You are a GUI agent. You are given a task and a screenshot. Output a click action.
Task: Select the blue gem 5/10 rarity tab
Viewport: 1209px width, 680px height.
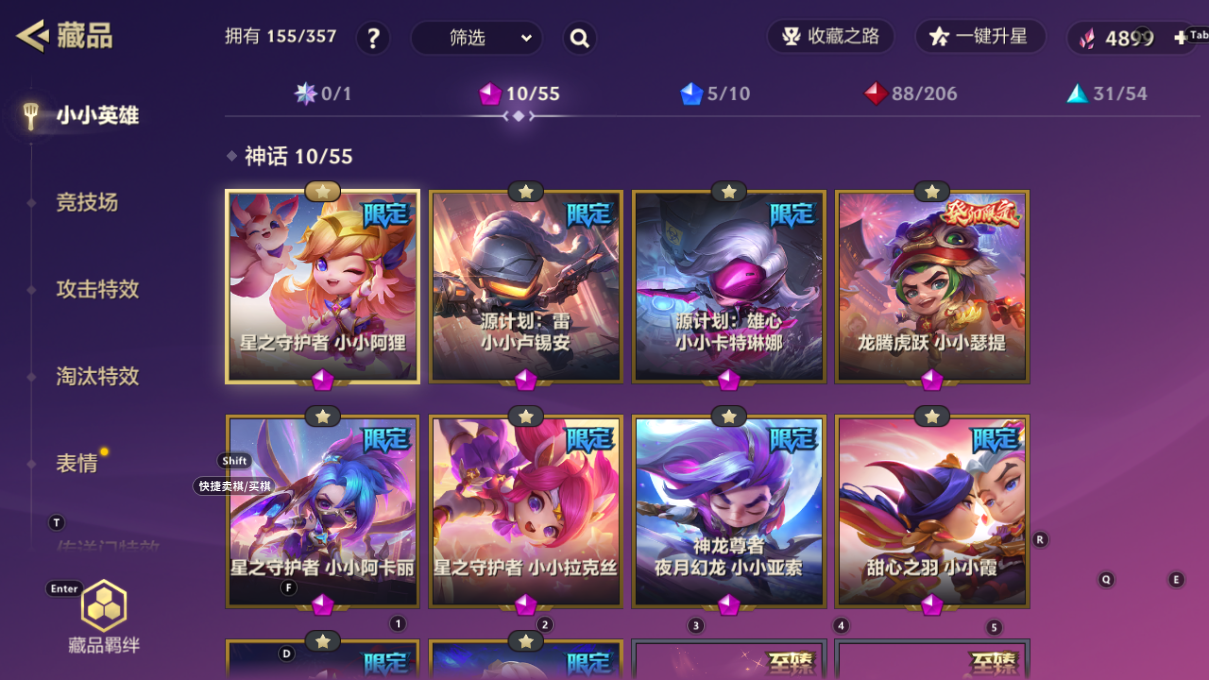click(x=715, y=94)
